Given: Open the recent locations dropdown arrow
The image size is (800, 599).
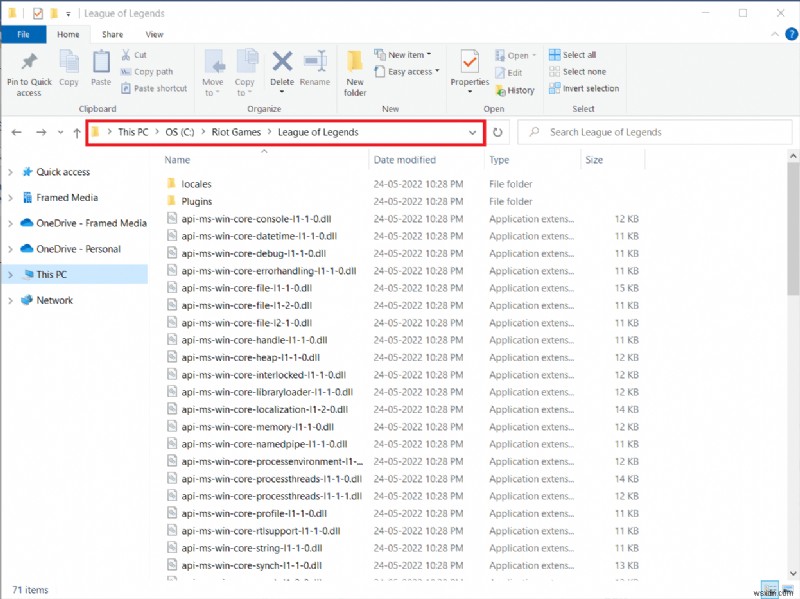Looking at the screenshot, I should click(x=60, y=133).
